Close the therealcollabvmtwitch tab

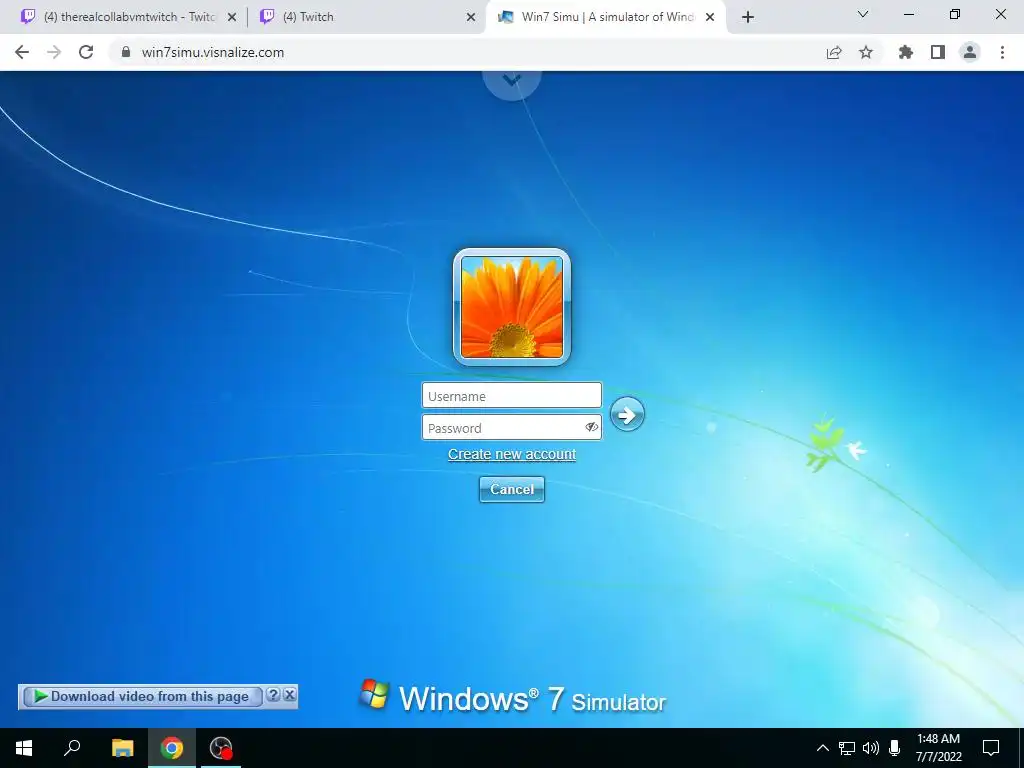pyautogui.click(x=231, y=17)
